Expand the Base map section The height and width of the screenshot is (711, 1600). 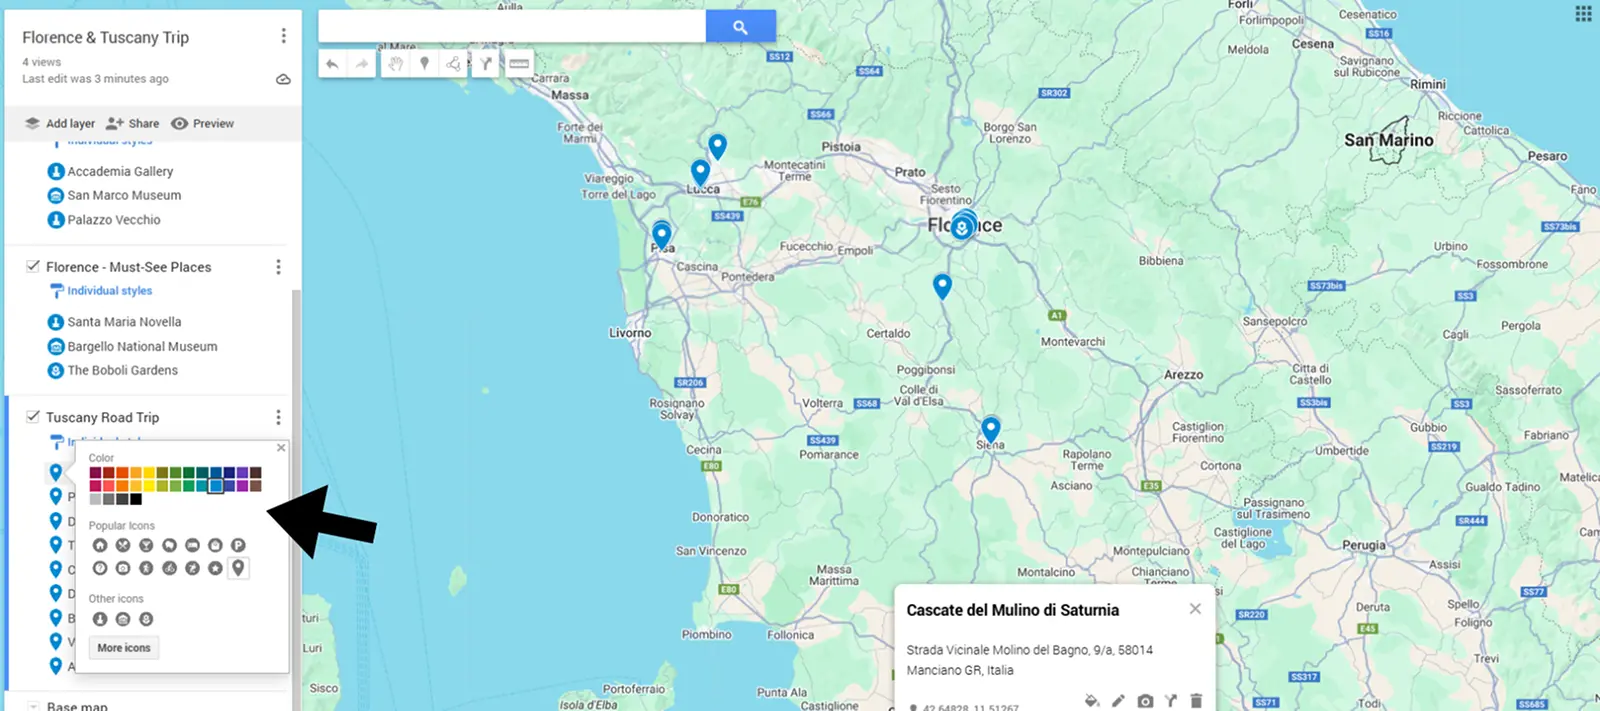click(x=33, y=706)
